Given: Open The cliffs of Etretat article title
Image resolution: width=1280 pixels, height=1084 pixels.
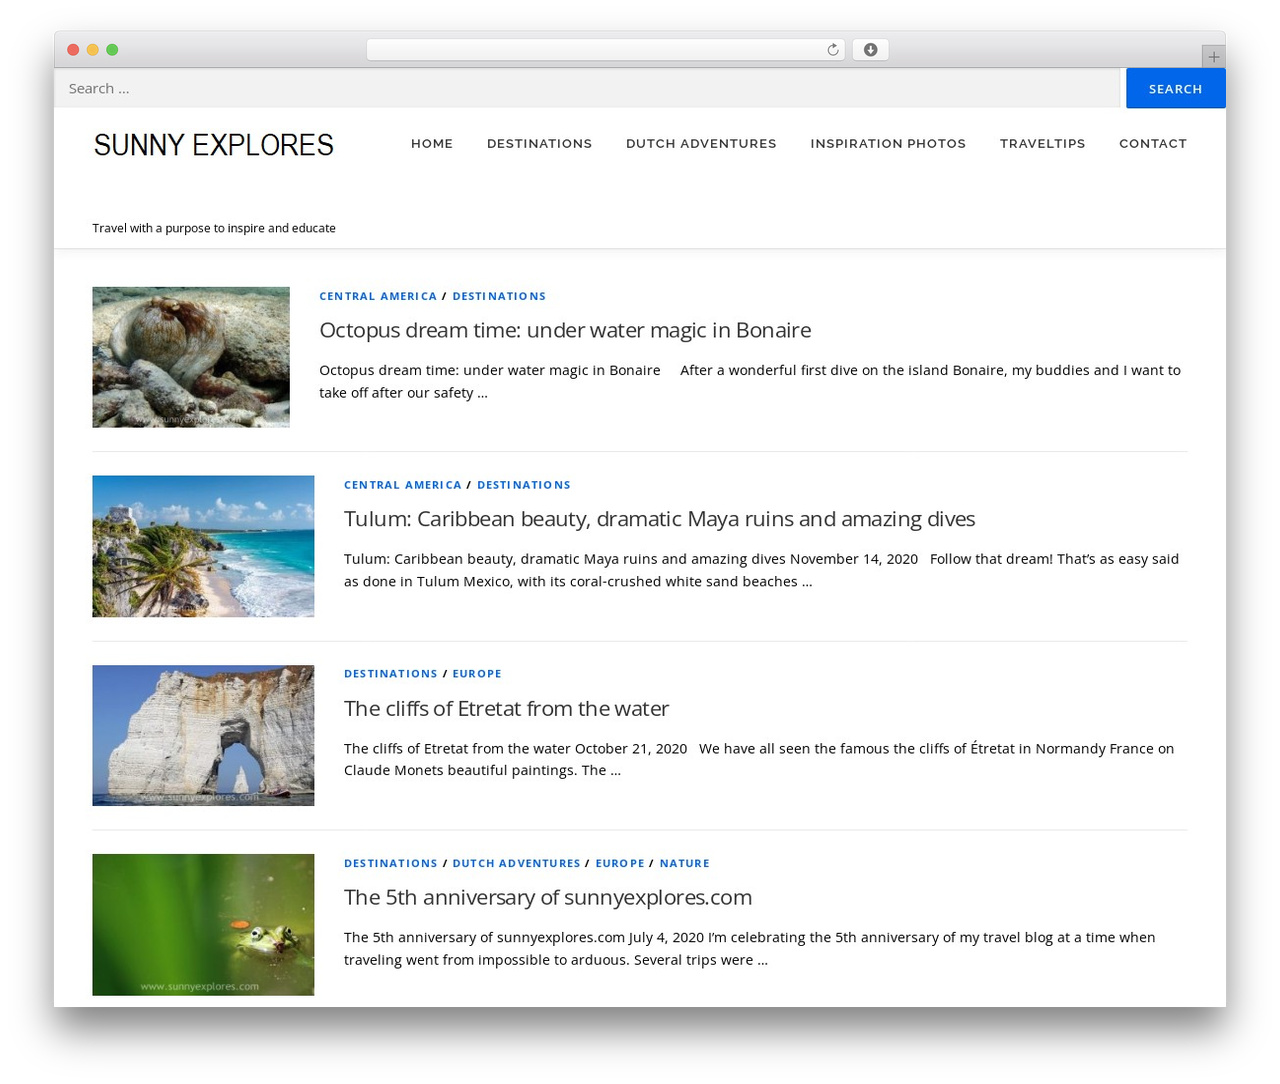Looking at the screenshot, I should pos(506,708).
